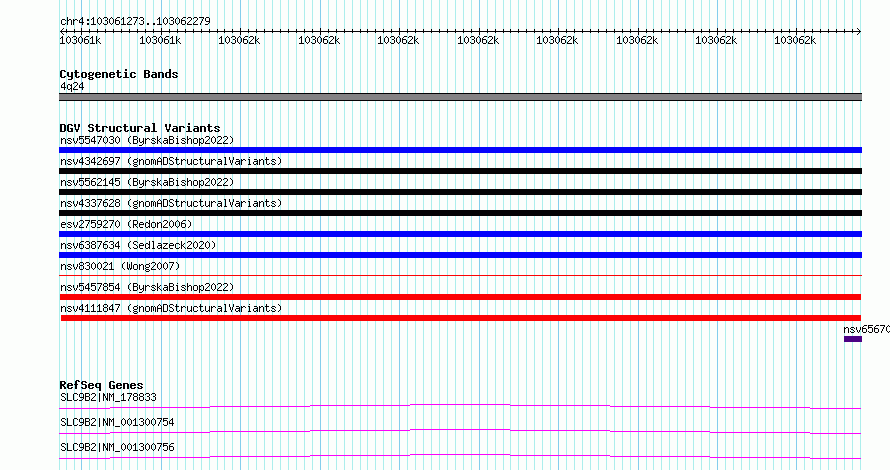Select the RefSeq Genes track heading
The height and width of the screenshot is (470, 890).
coord(102,385)
